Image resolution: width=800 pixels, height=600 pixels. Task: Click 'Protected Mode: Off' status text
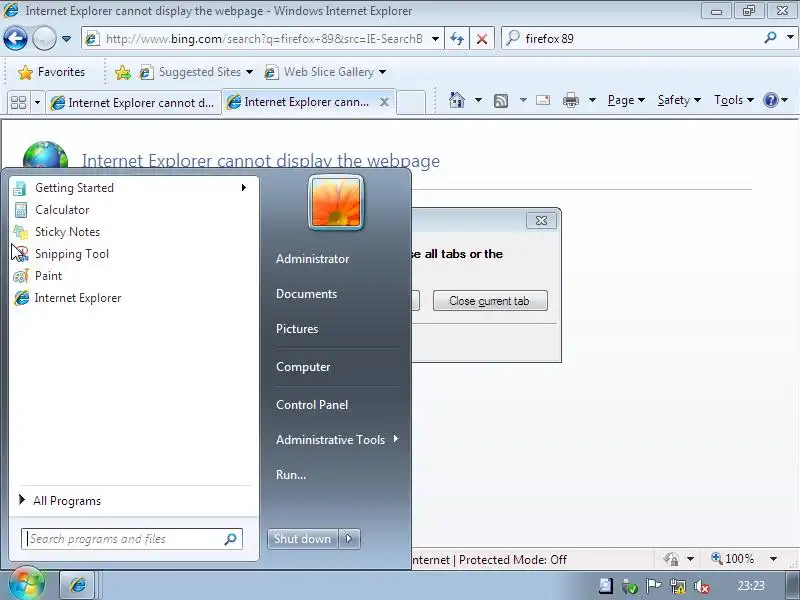coord(513,560)
